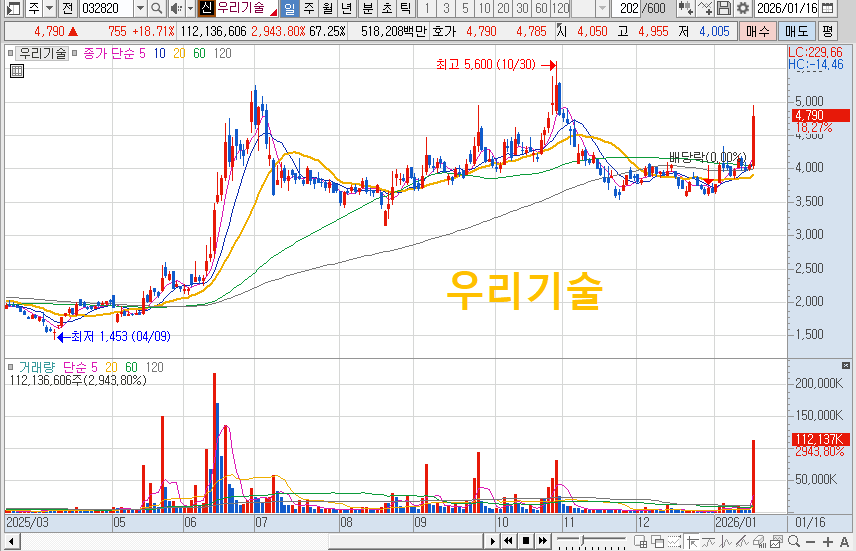The height and width of the screenshot is (551, 856).
Task: Click the vertical line chart tool icon
Action: click(726, 541)
